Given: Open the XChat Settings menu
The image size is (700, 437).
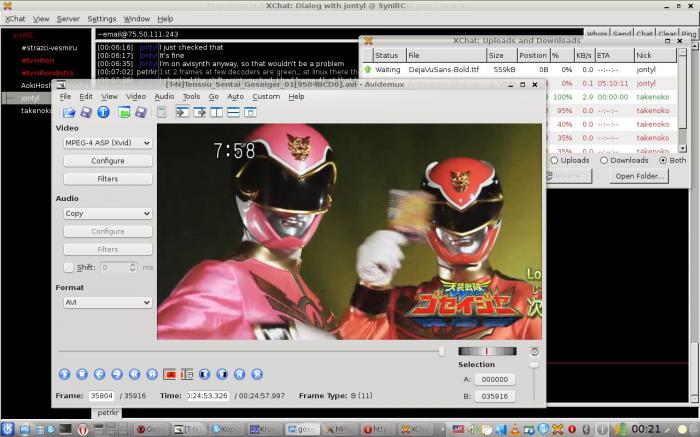Looking at the screenshot, I should tap(101, 19).
